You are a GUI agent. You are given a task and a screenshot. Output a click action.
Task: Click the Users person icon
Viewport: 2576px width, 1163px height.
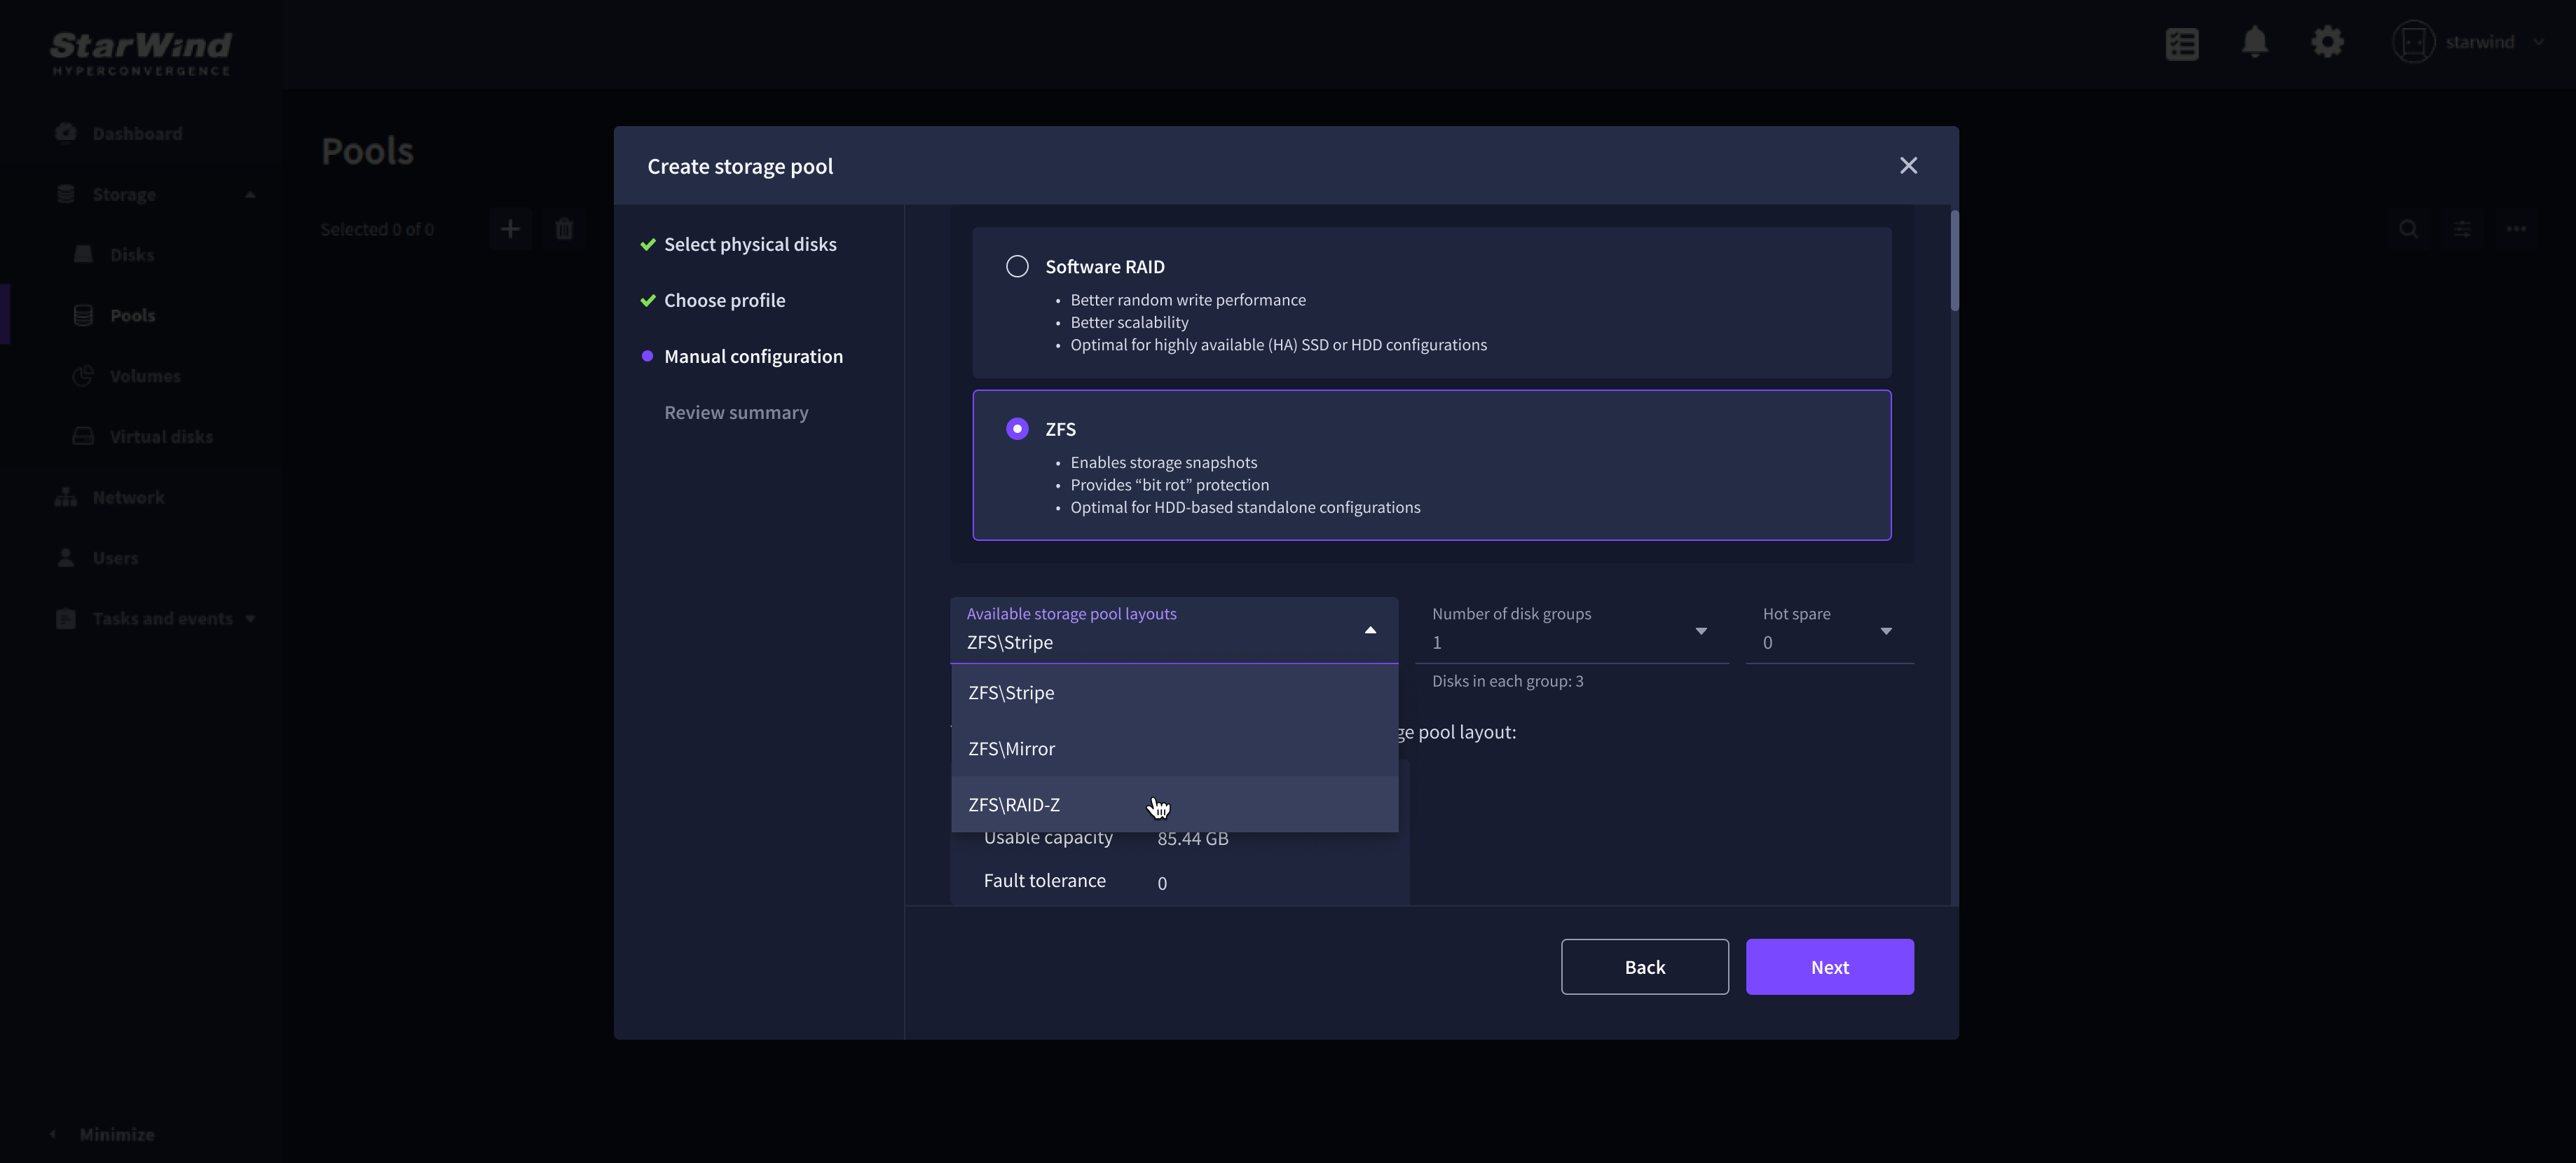[66, 557]
